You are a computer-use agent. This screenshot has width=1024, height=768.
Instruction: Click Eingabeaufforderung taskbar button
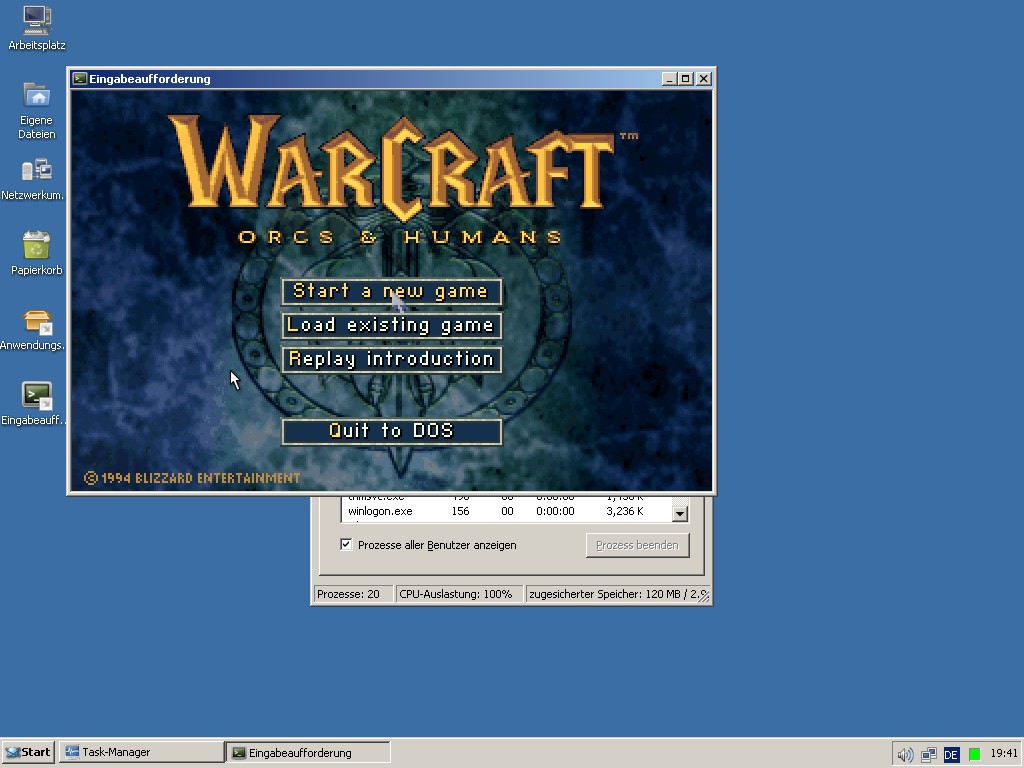tap(308, 752)
